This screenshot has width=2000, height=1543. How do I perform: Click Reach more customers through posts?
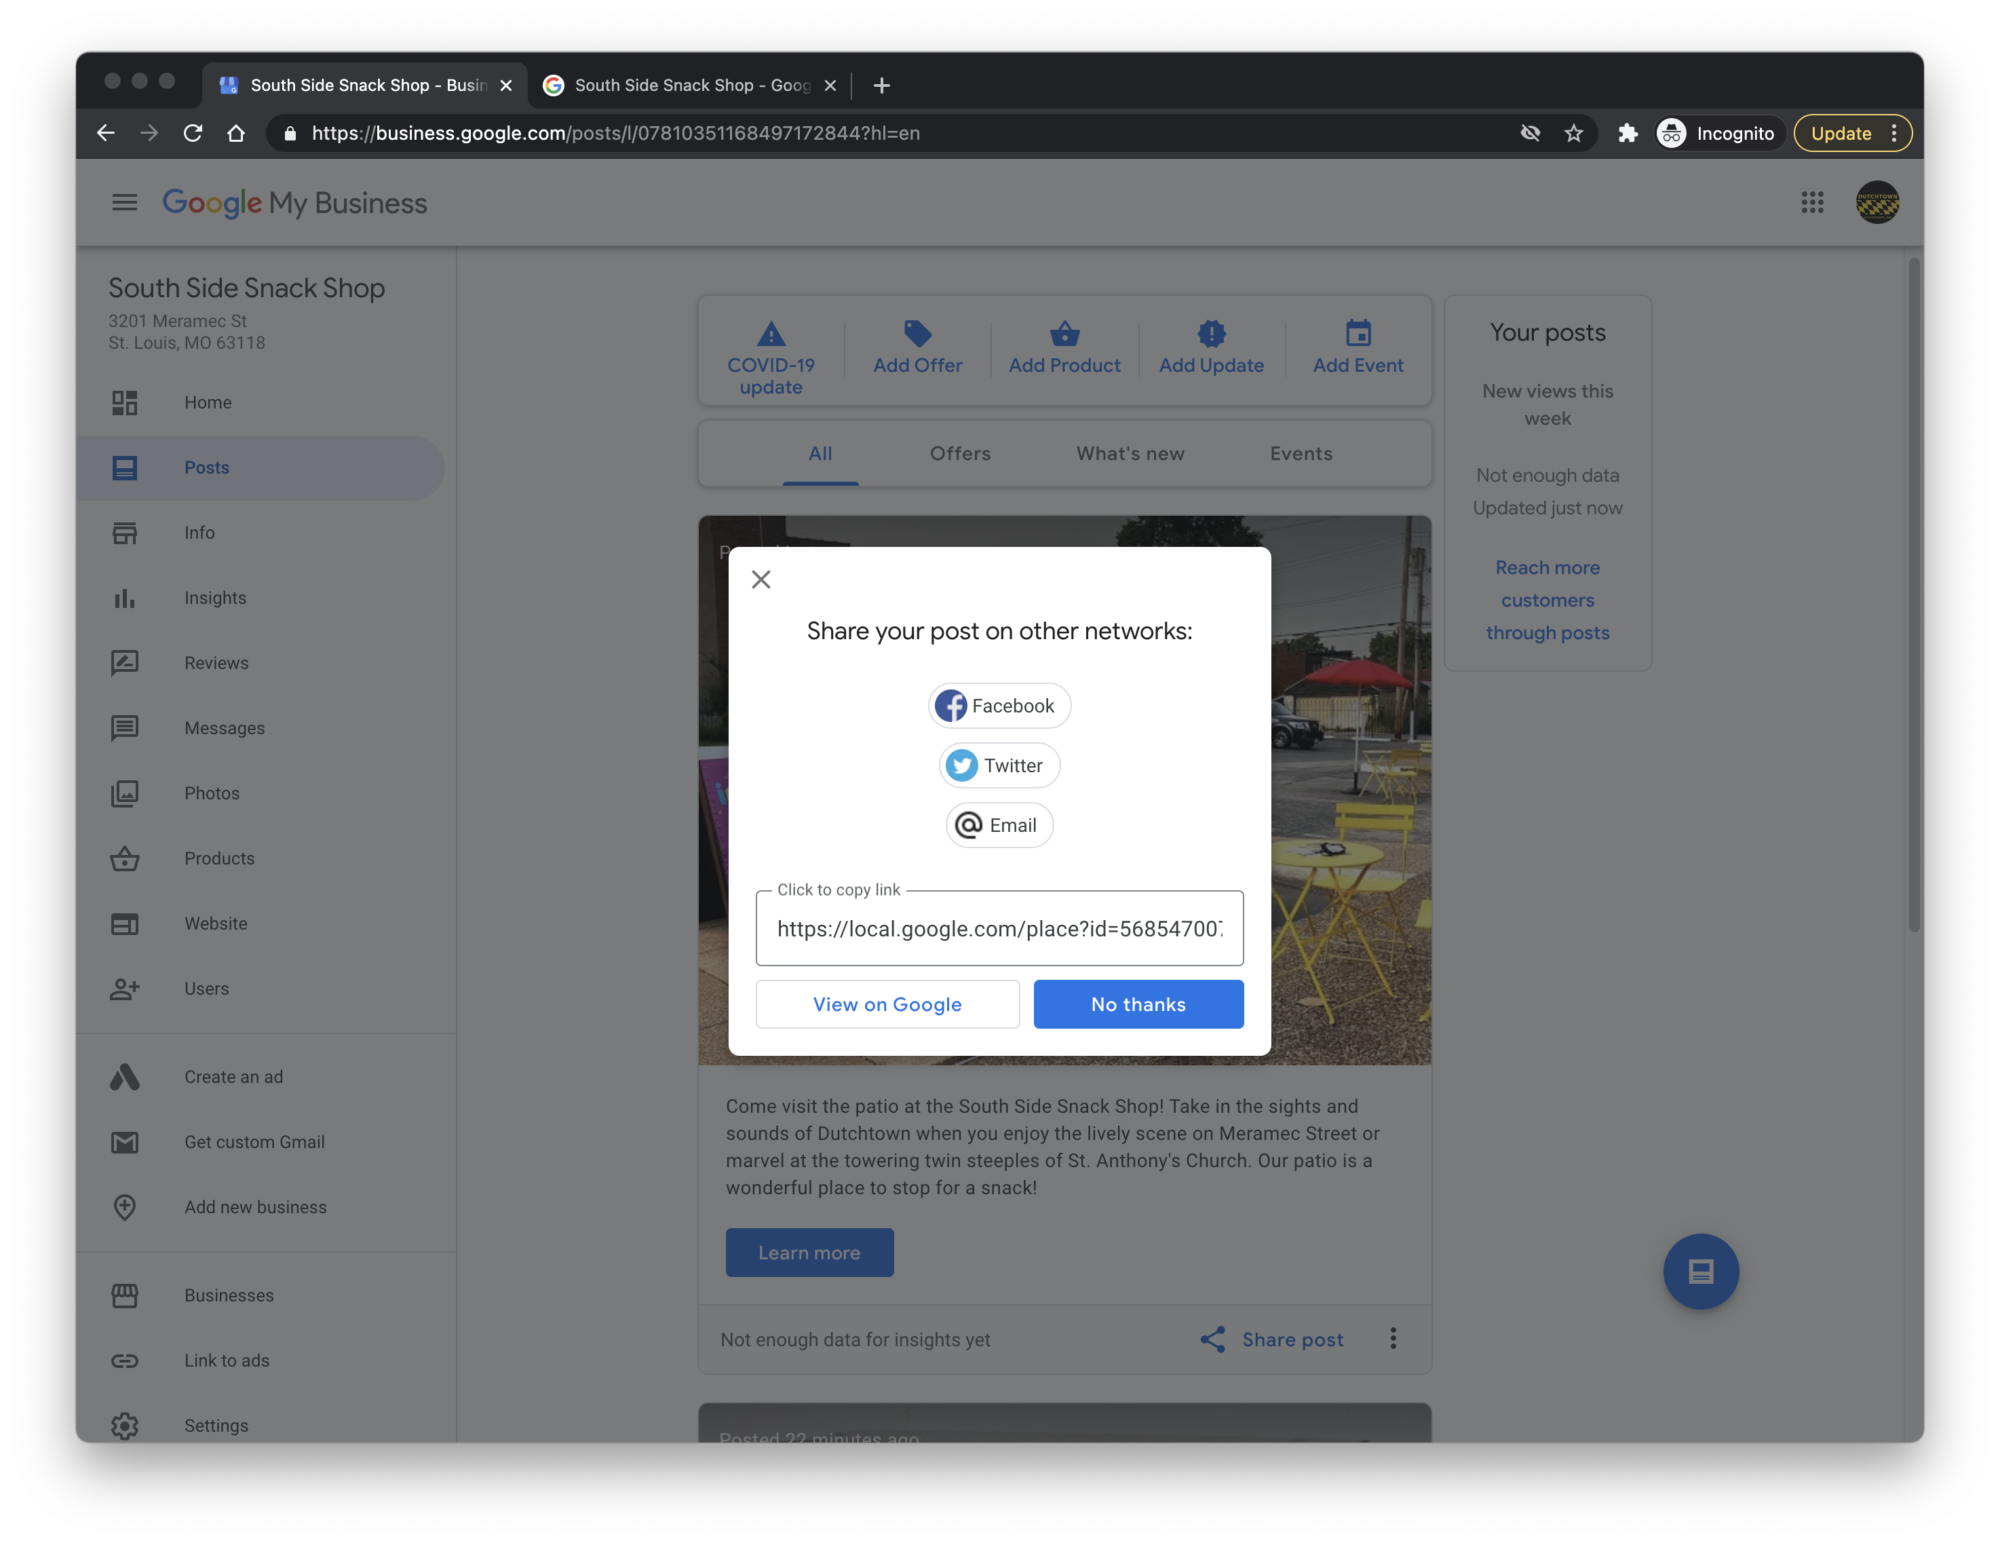(x=1547, y=600)
